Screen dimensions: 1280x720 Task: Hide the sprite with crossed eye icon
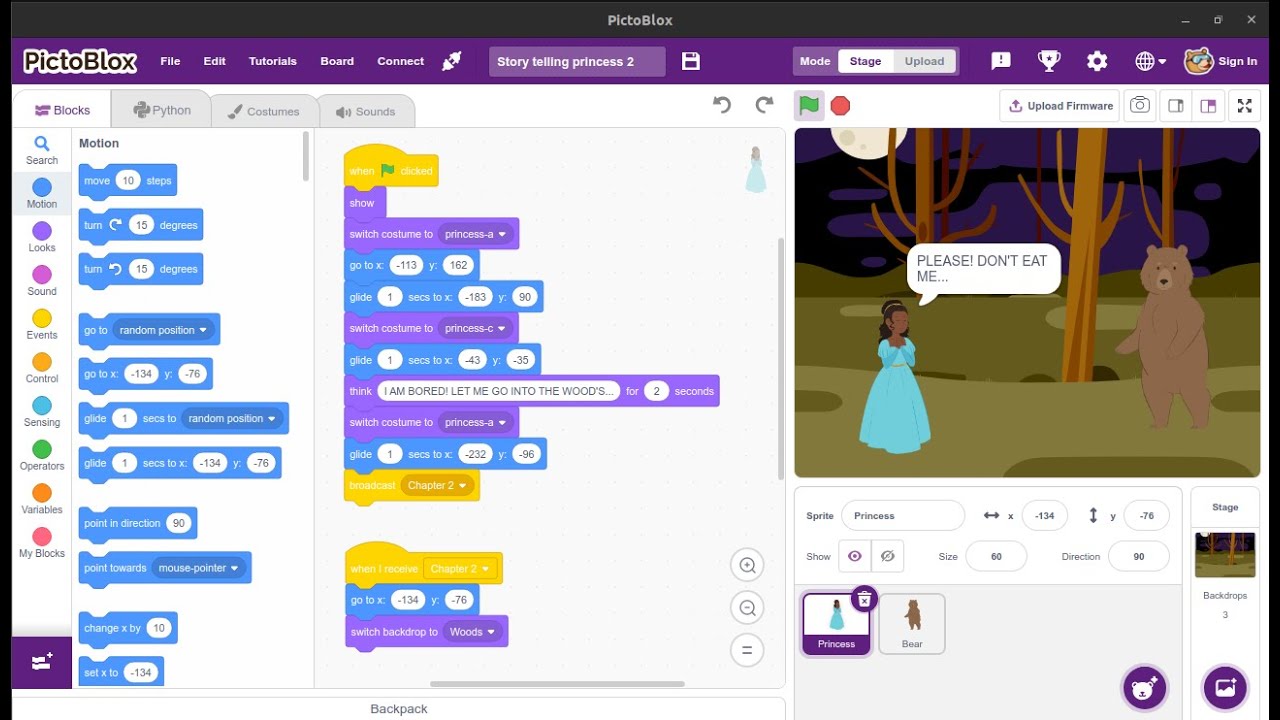(887, 556)
